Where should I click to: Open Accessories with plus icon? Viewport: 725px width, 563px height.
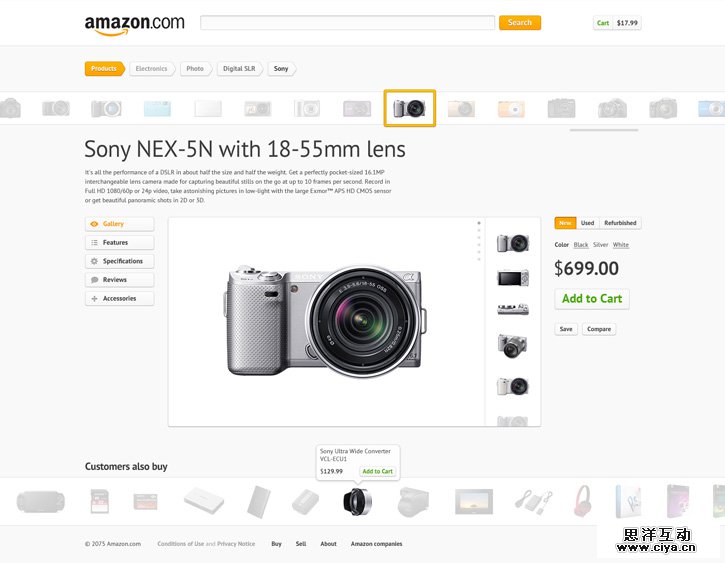coord(119,299)
